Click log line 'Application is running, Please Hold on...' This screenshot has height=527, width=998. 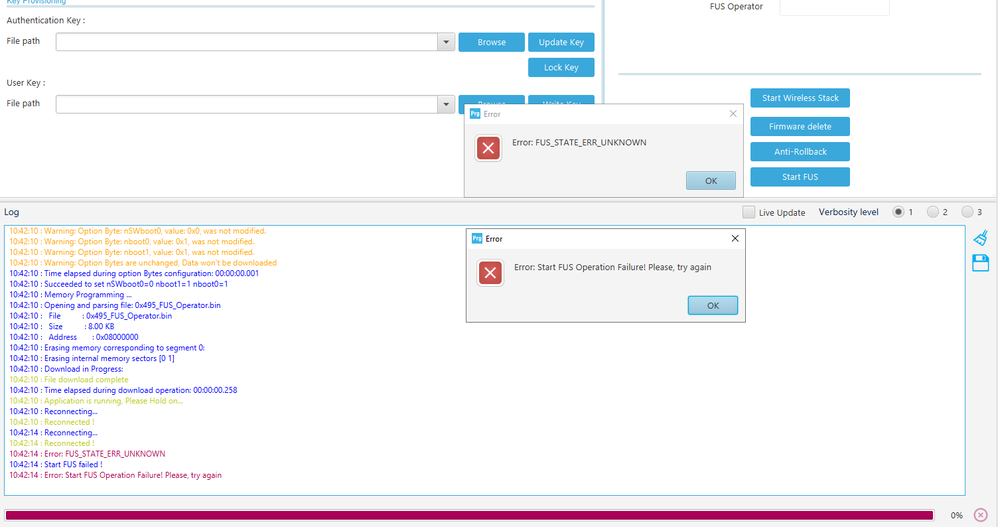click(96, 401)
